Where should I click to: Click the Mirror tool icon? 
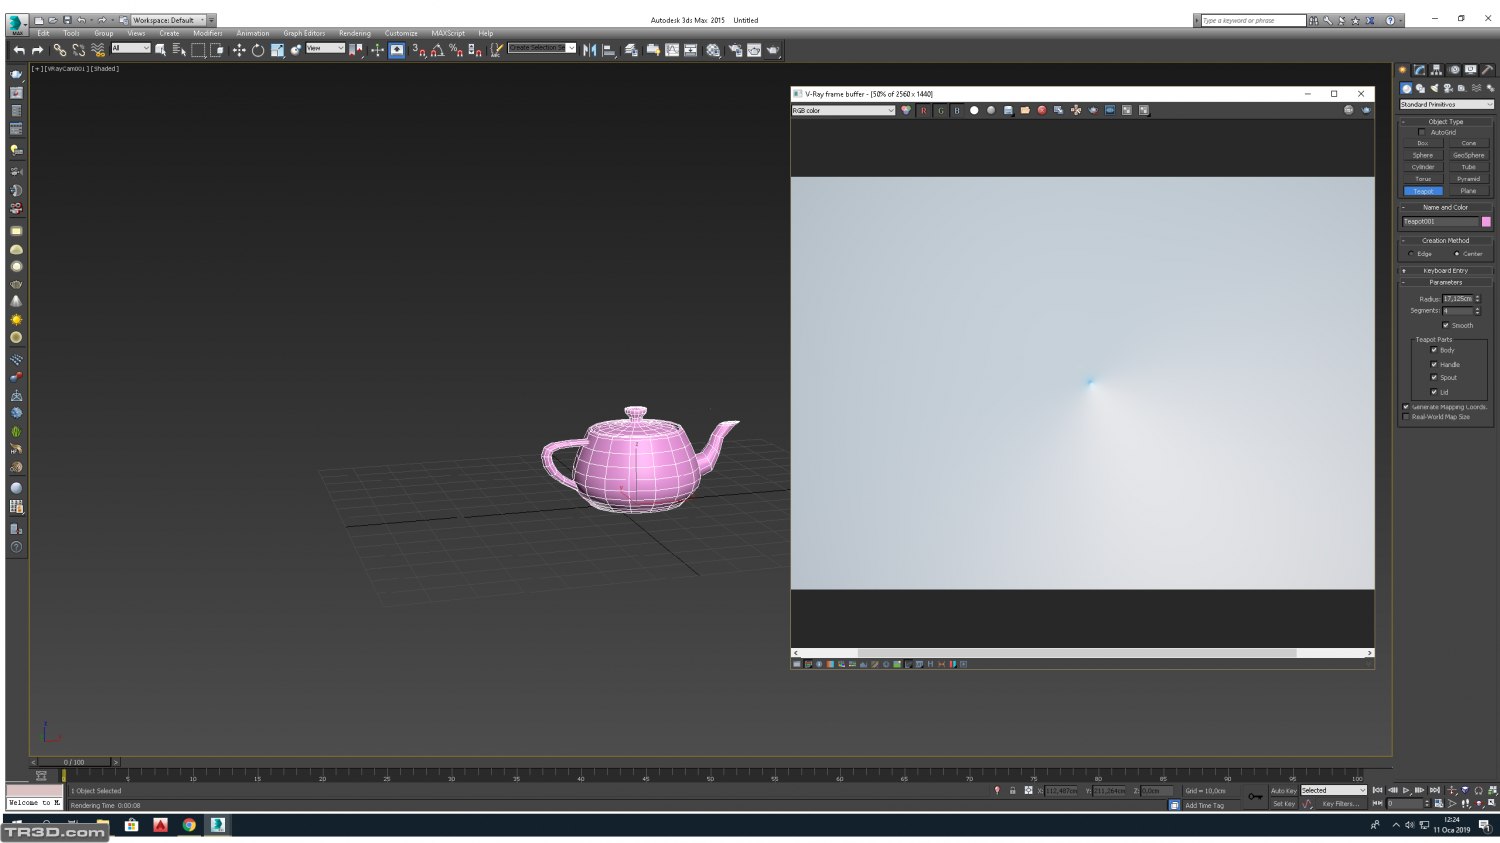pyautogui.click(x=589, y=50)
